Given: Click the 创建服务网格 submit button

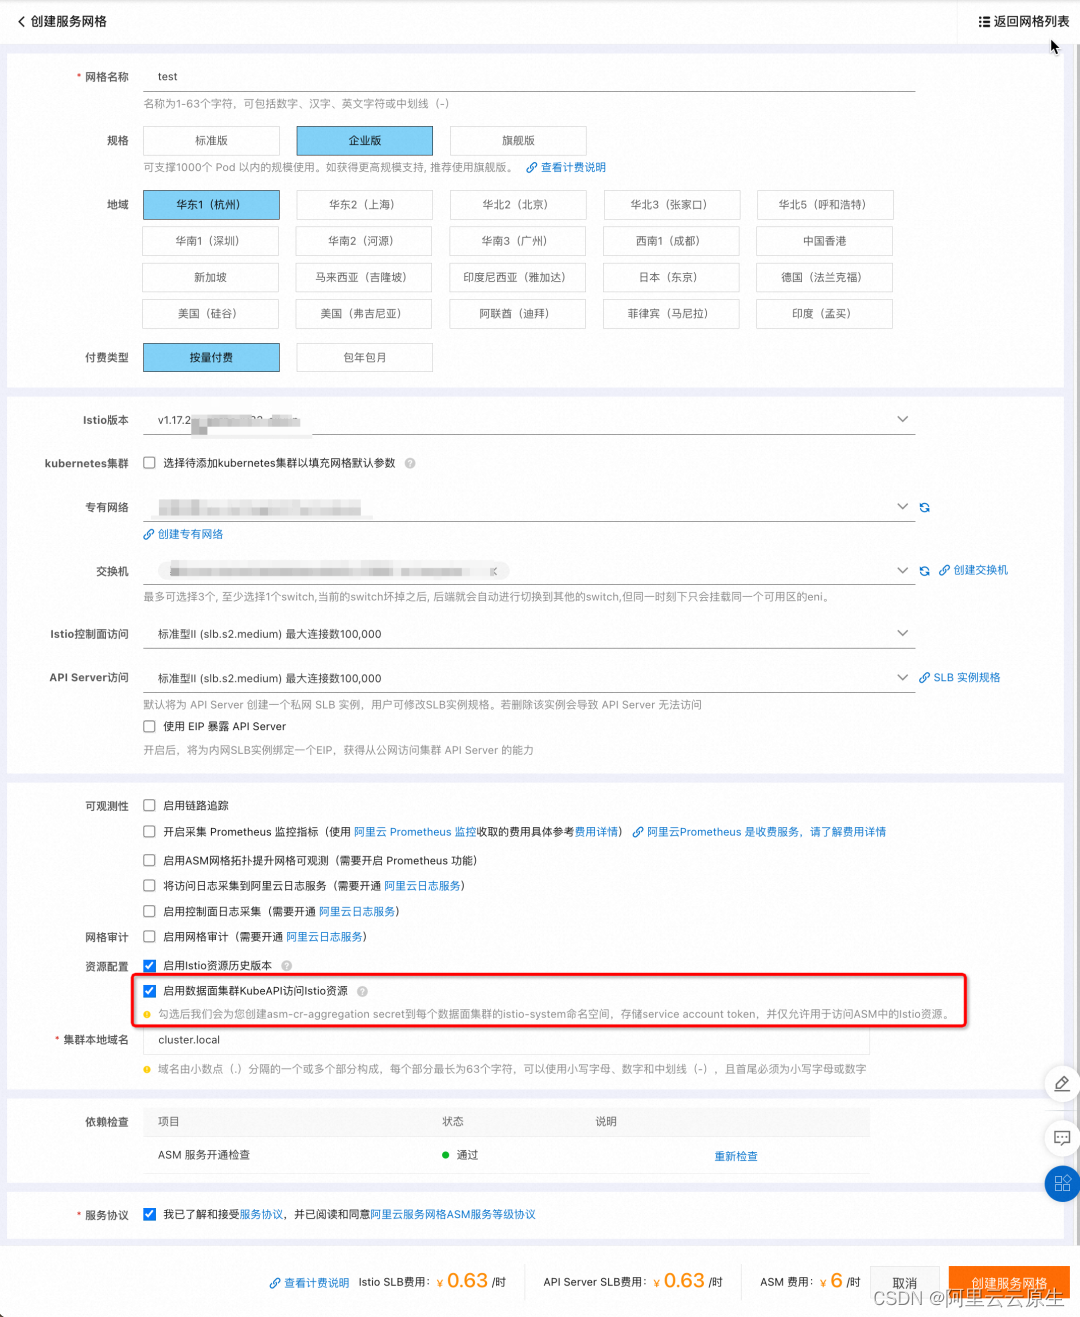Looking at the screenshot, I should (x=1008, y=1281).
